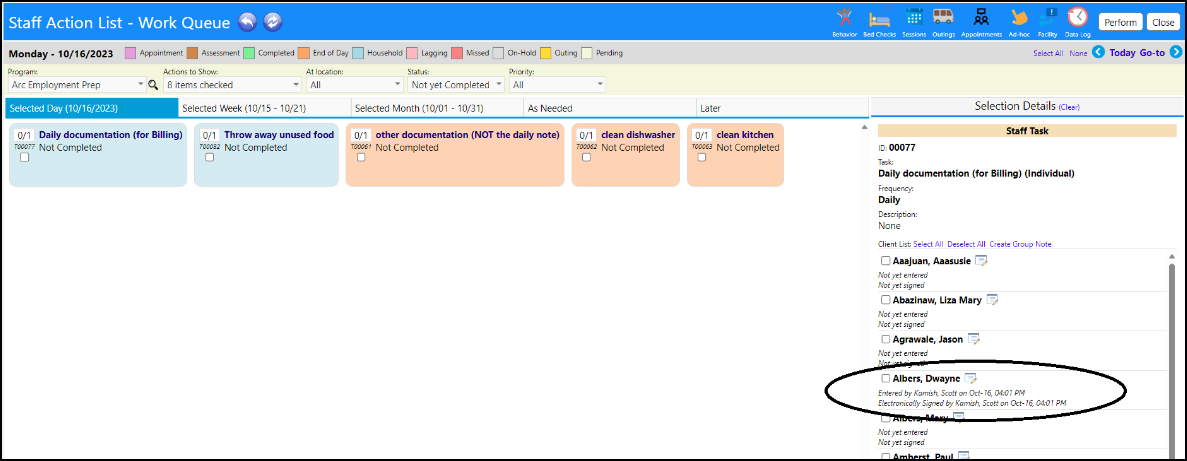The width and height of the screenshot is (1187, 461).
Task: Select Daily documentation (for Billing) card title
Action: click(x=111, y=135)
